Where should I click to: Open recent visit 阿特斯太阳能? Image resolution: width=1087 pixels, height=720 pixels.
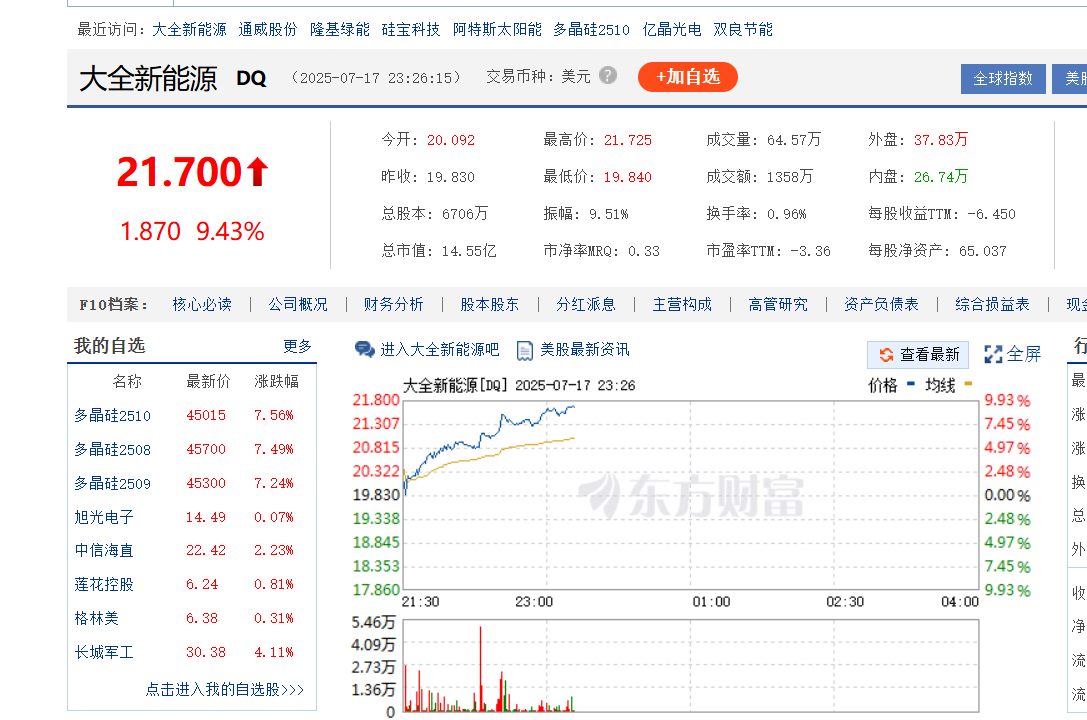[497, 30]
